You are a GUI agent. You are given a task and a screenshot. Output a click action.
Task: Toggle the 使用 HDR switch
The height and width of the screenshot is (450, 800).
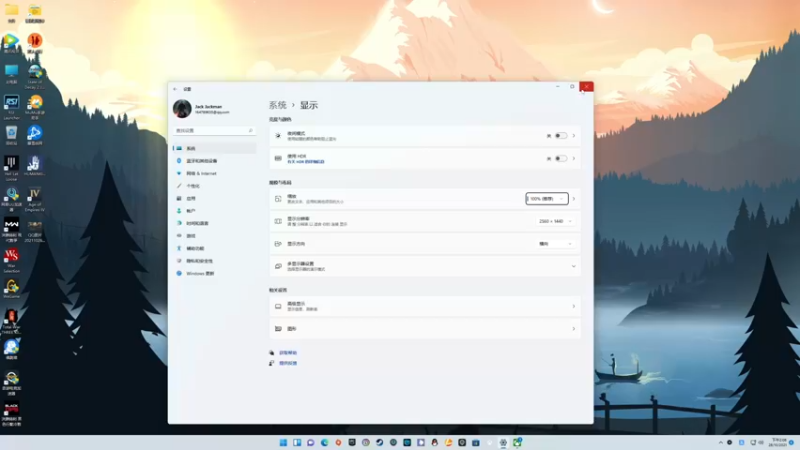(561, 159)
